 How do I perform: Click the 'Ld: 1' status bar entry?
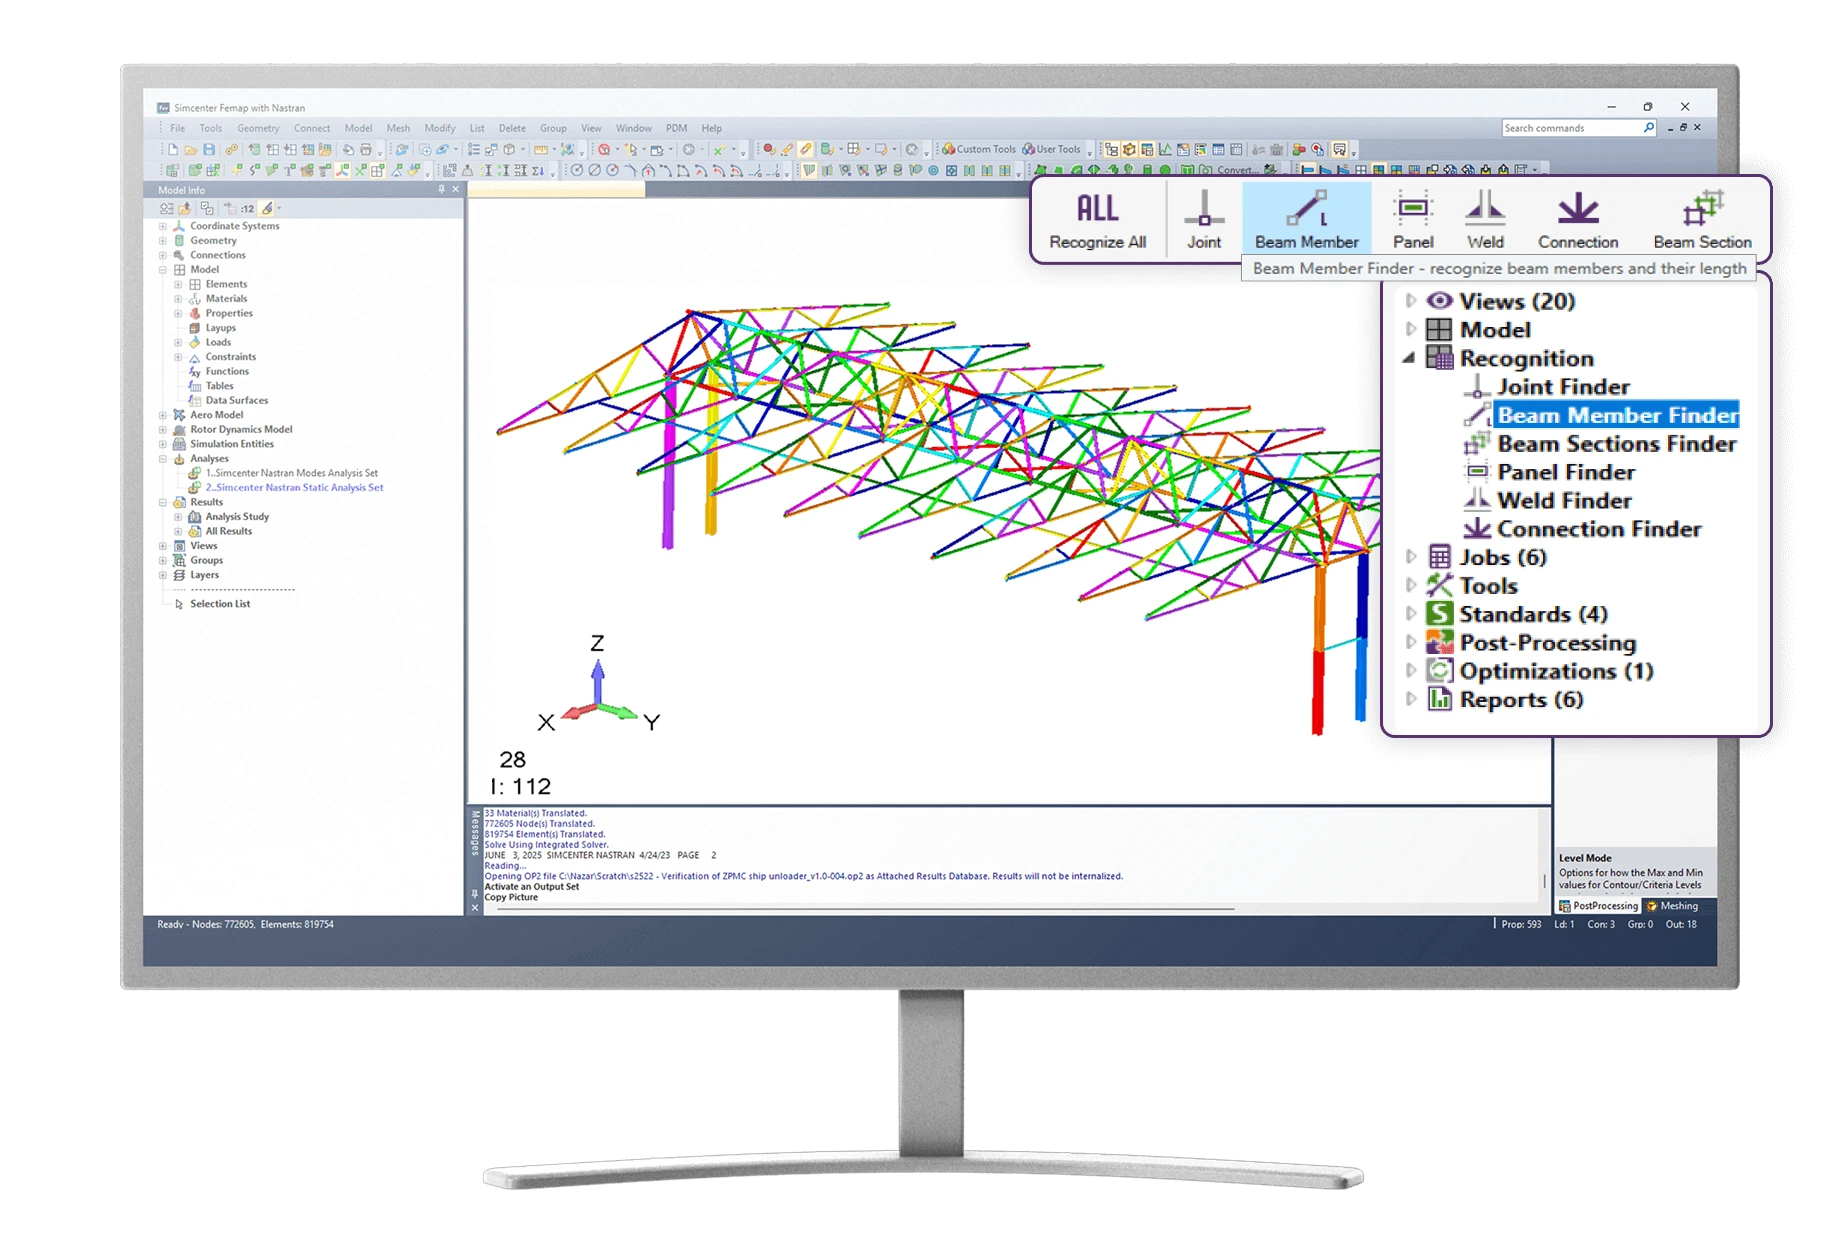[1564, 925]
